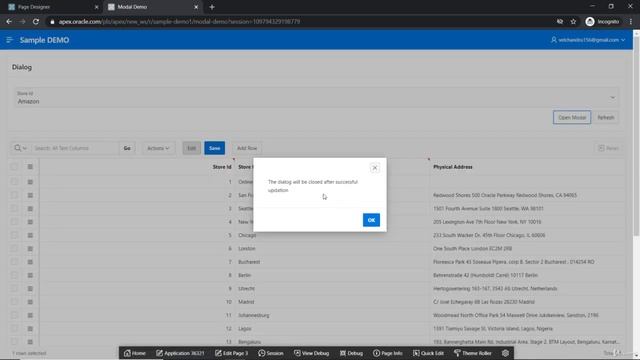Select checkbox for row 2

(x=14, y=195)
